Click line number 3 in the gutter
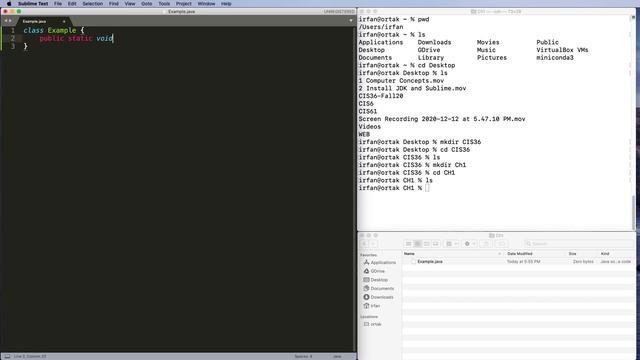The image size is (640, 360). [13, 46]
